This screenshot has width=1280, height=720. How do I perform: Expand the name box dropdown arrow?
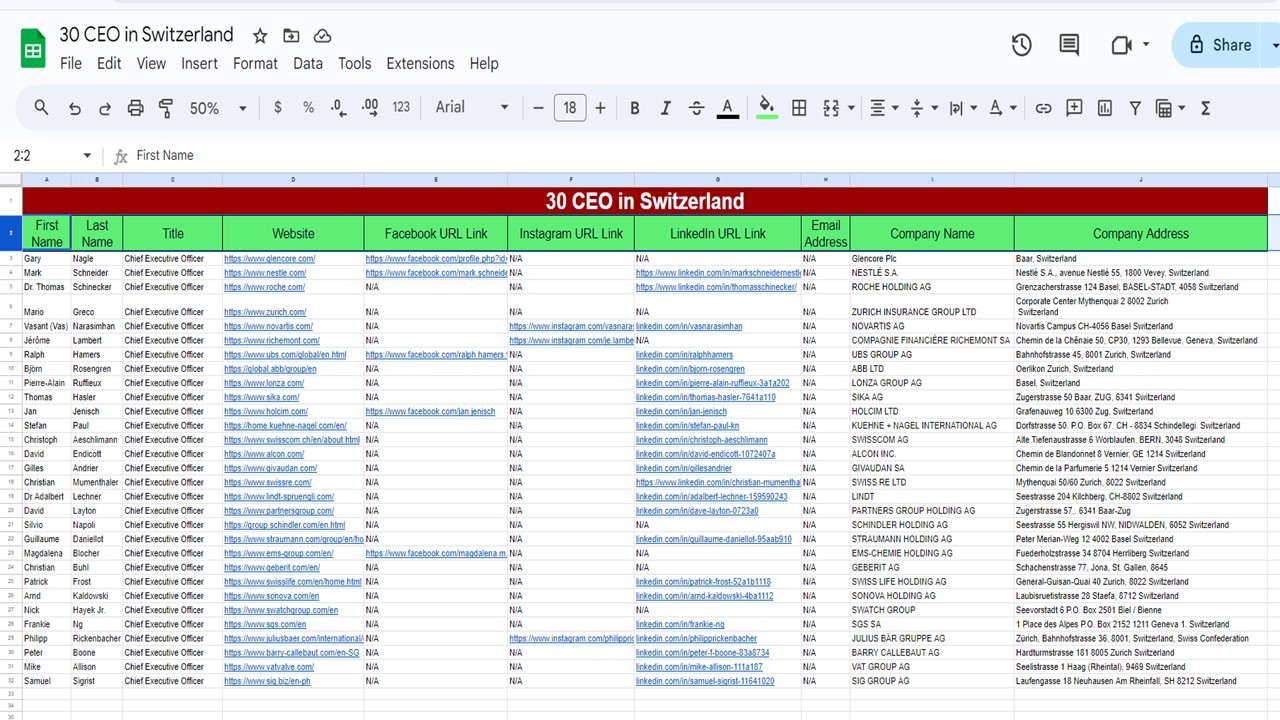click(87, 156)
